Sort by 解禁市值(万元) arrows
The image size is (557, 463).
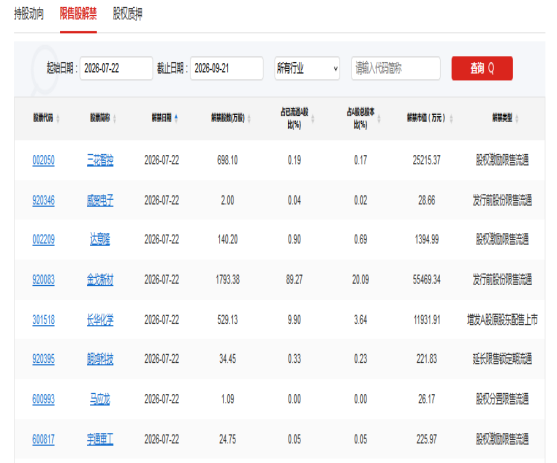point(451,118)
